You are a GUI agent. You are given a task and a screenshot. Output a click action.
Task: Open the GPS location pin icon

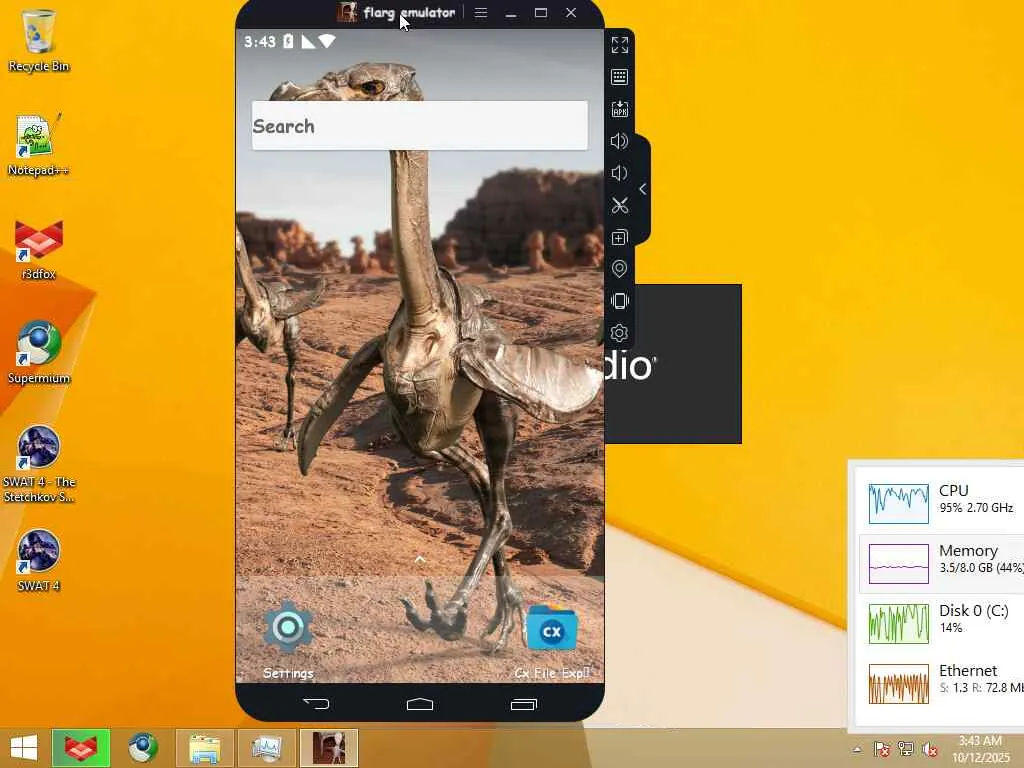click(619, 268)
